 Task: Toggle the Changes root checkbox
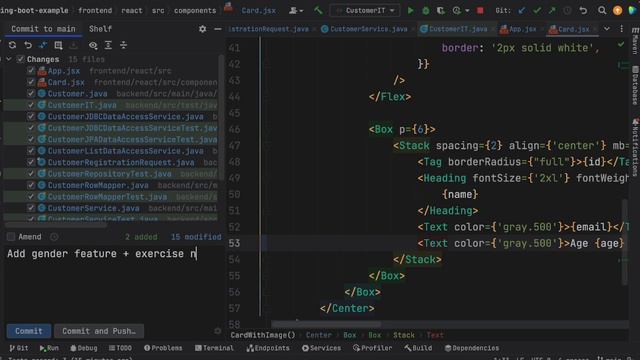pyautogui.click(x=20, y=60)
